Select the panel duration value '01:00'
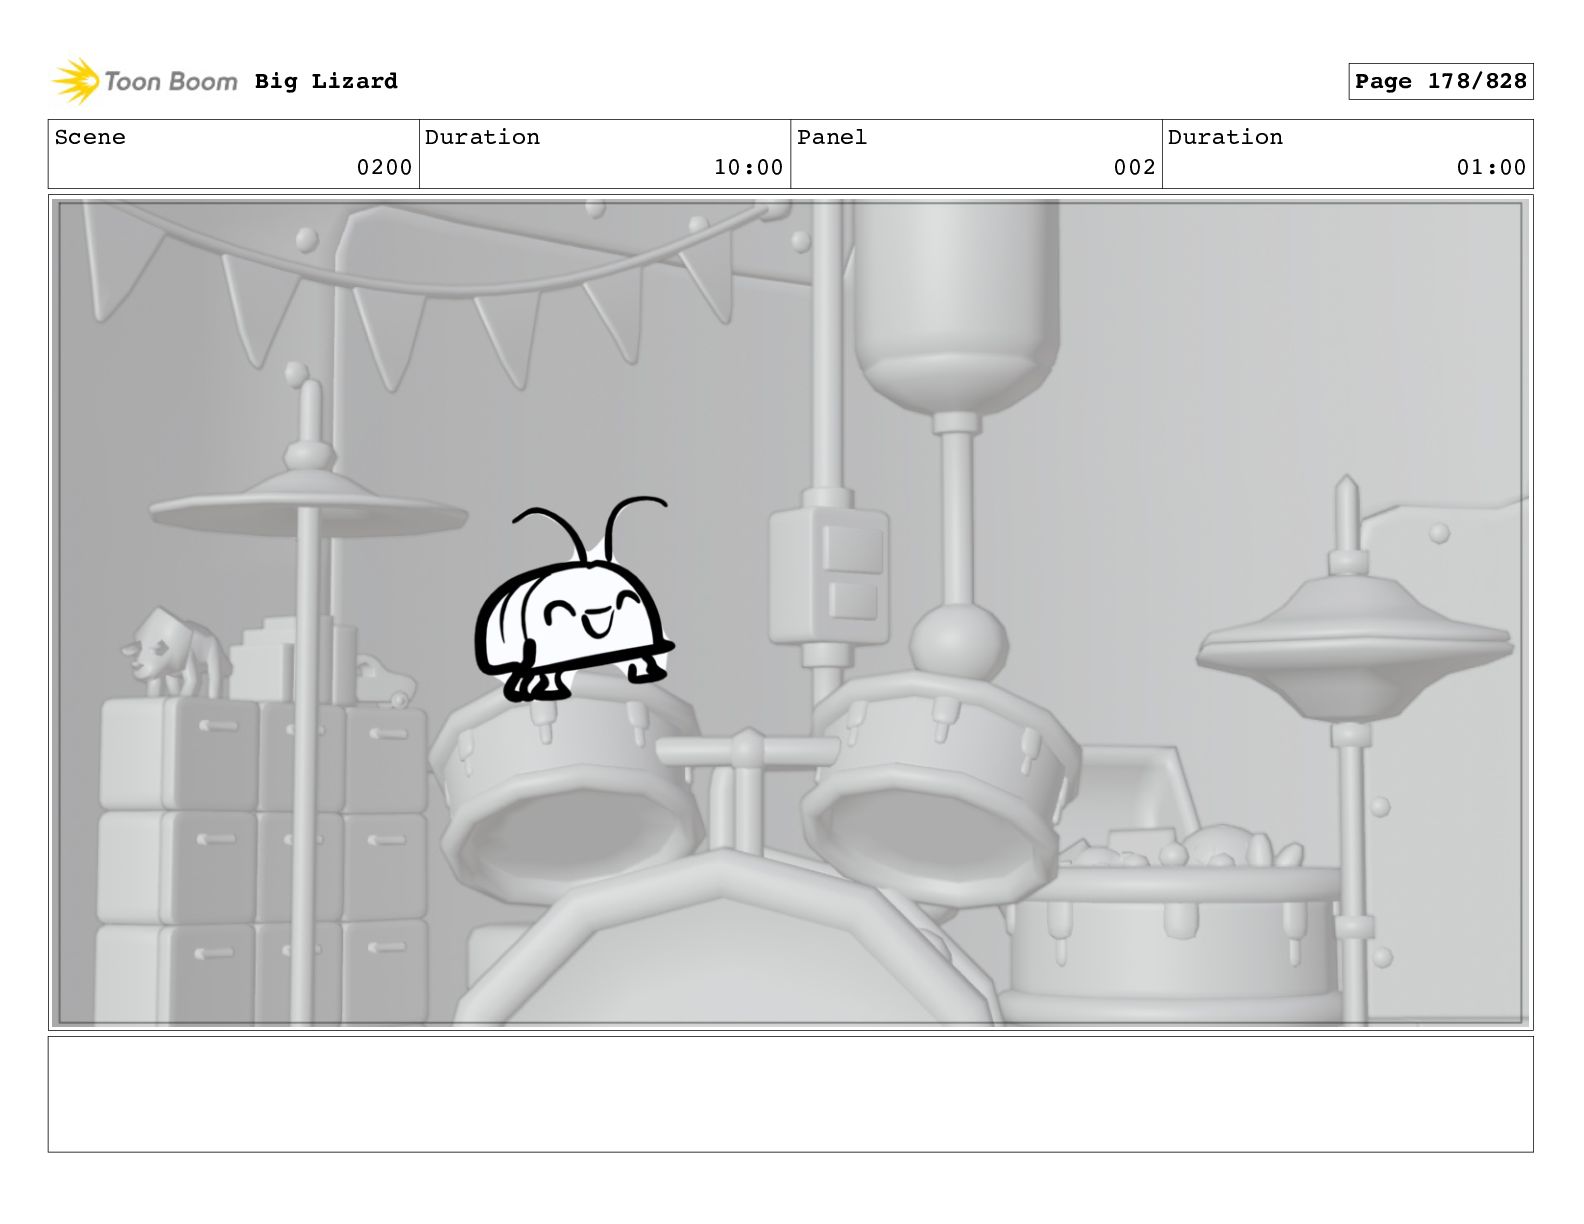The width and height of the screenshot is (1584, 1224). point(1491,168)
